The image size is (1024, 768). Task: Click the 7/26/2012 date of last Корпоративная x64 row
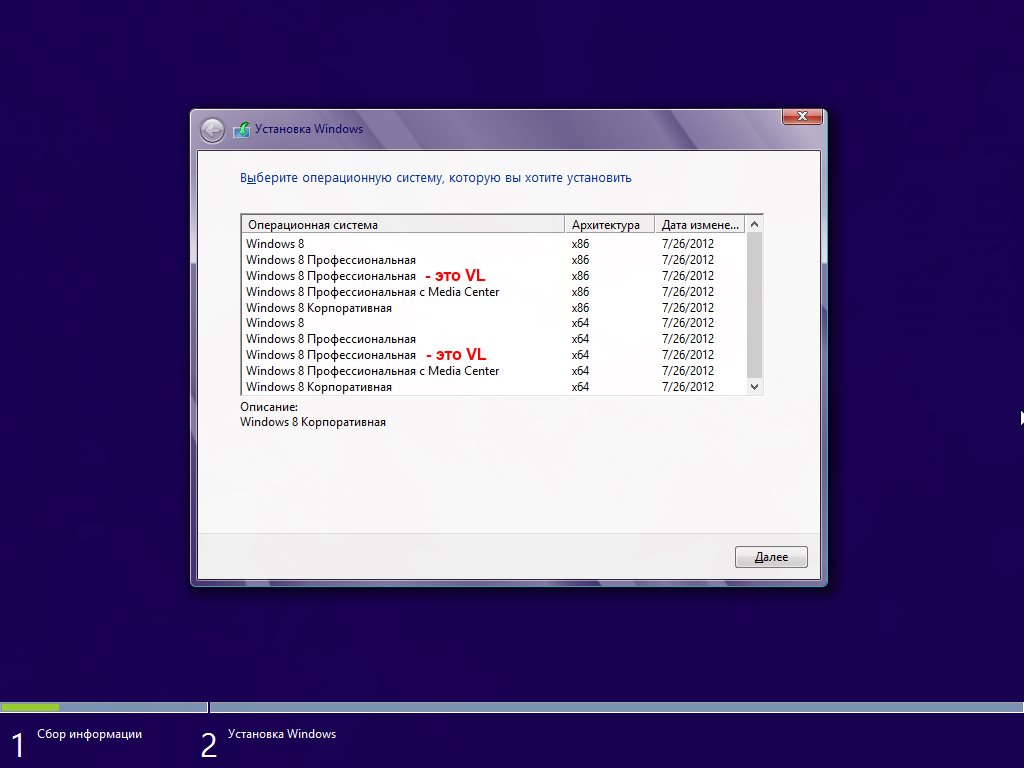tap(688, 387)
